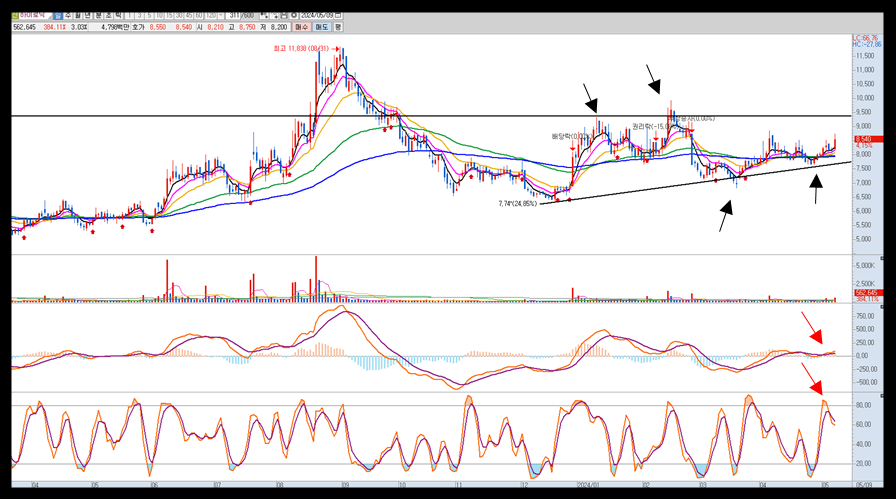Viewport: 896px width, 499px height.
Task: Click the 2024/01 date label on time axis
Action: tap(588, 485)
